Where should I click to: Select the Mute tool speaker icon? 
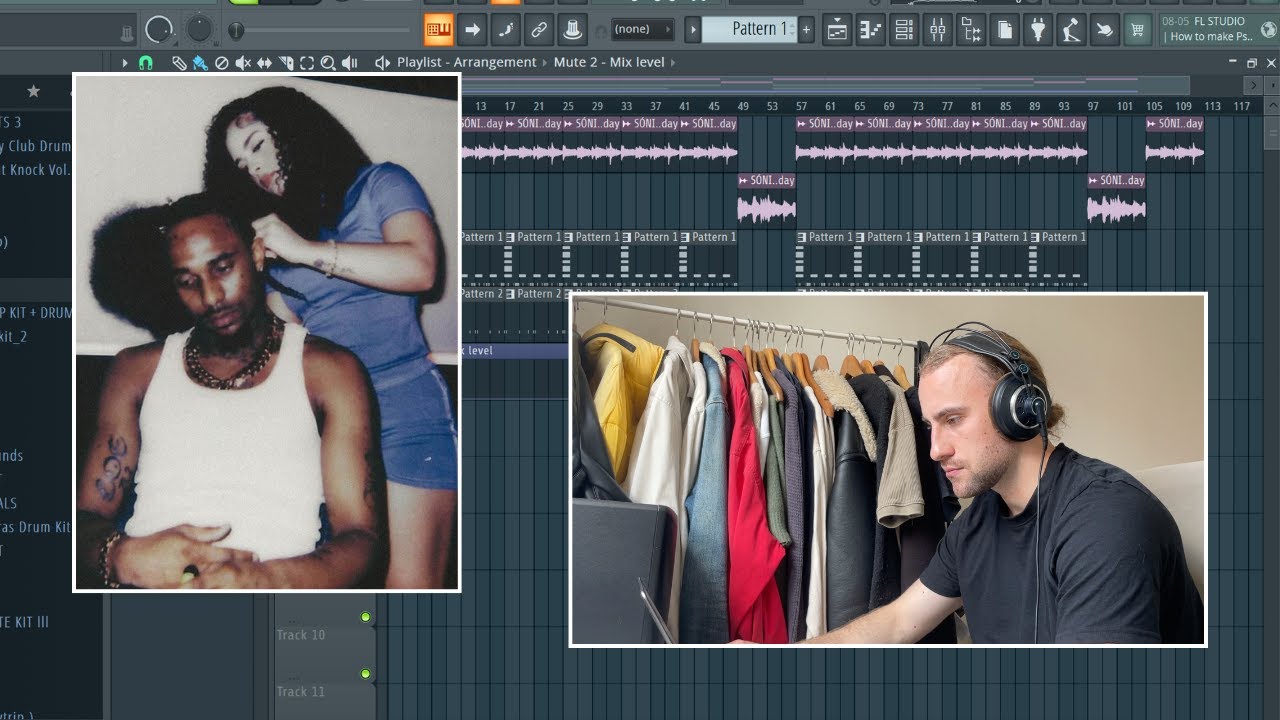click(x=243, y=63)
